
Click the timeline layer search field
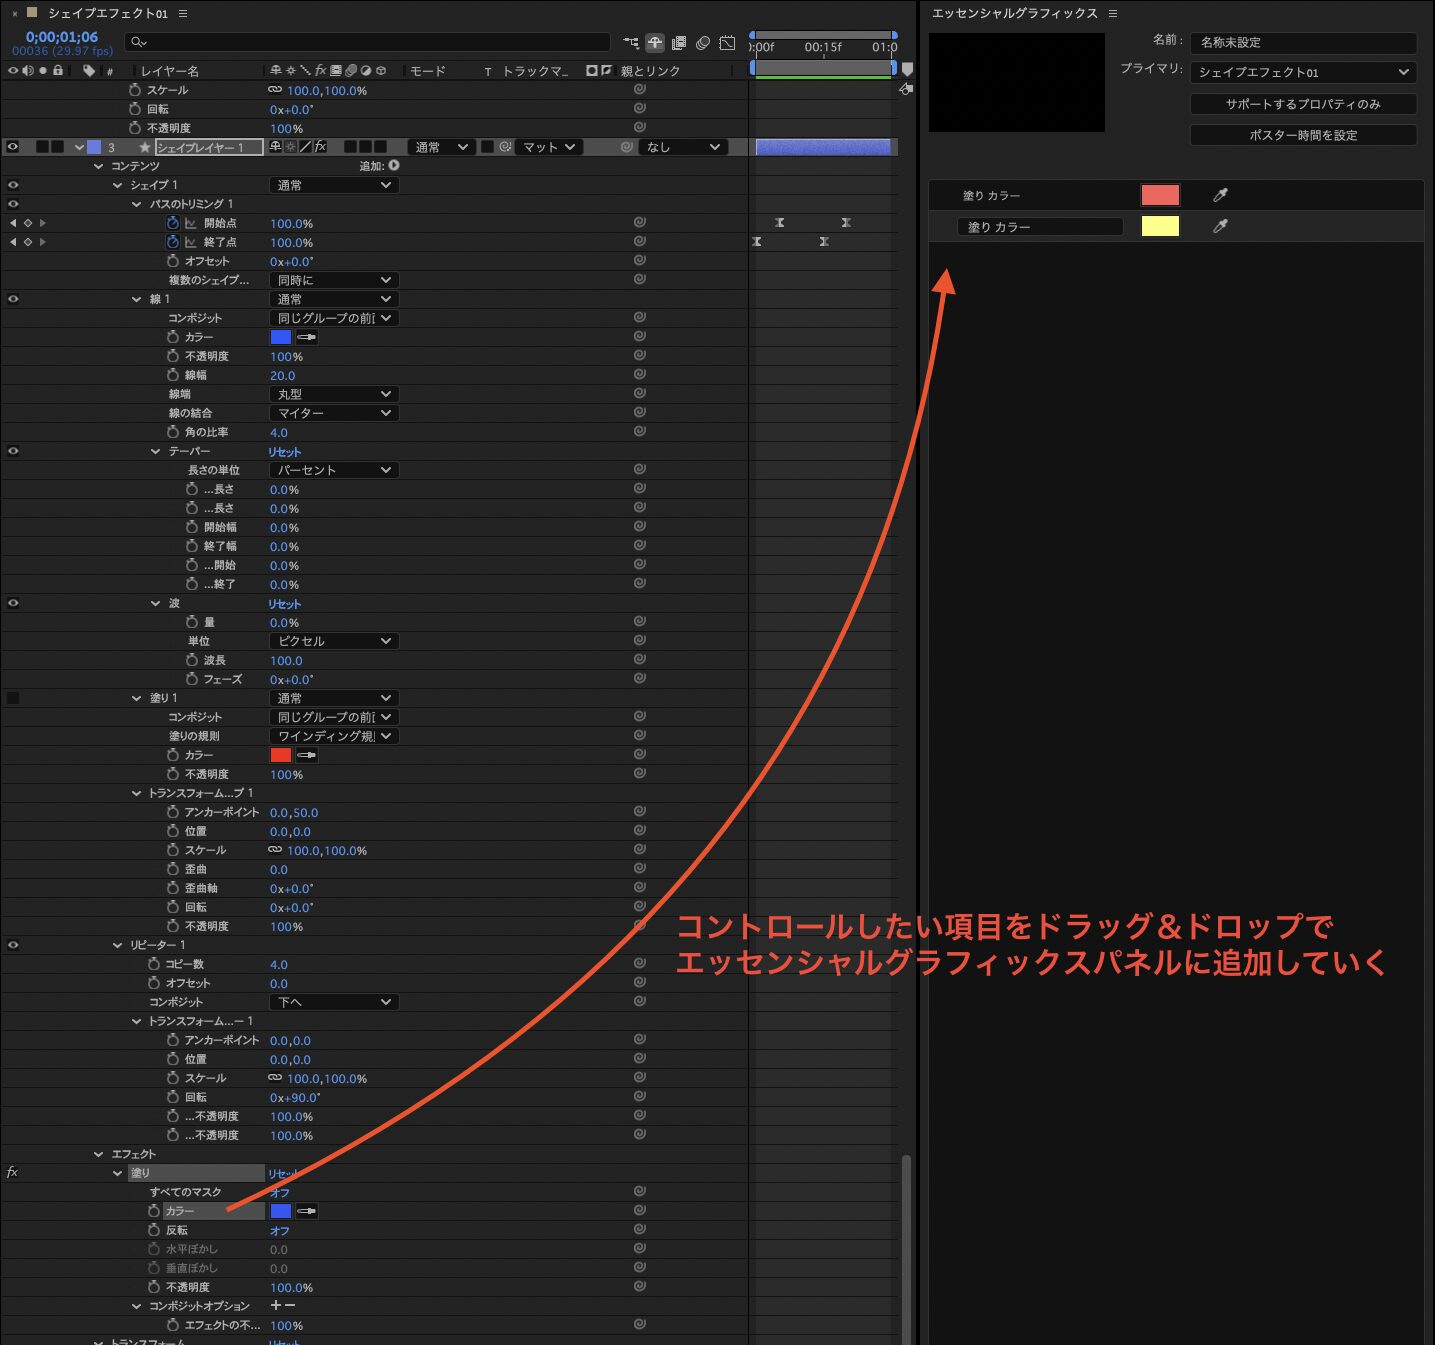[x=367, y=42]
